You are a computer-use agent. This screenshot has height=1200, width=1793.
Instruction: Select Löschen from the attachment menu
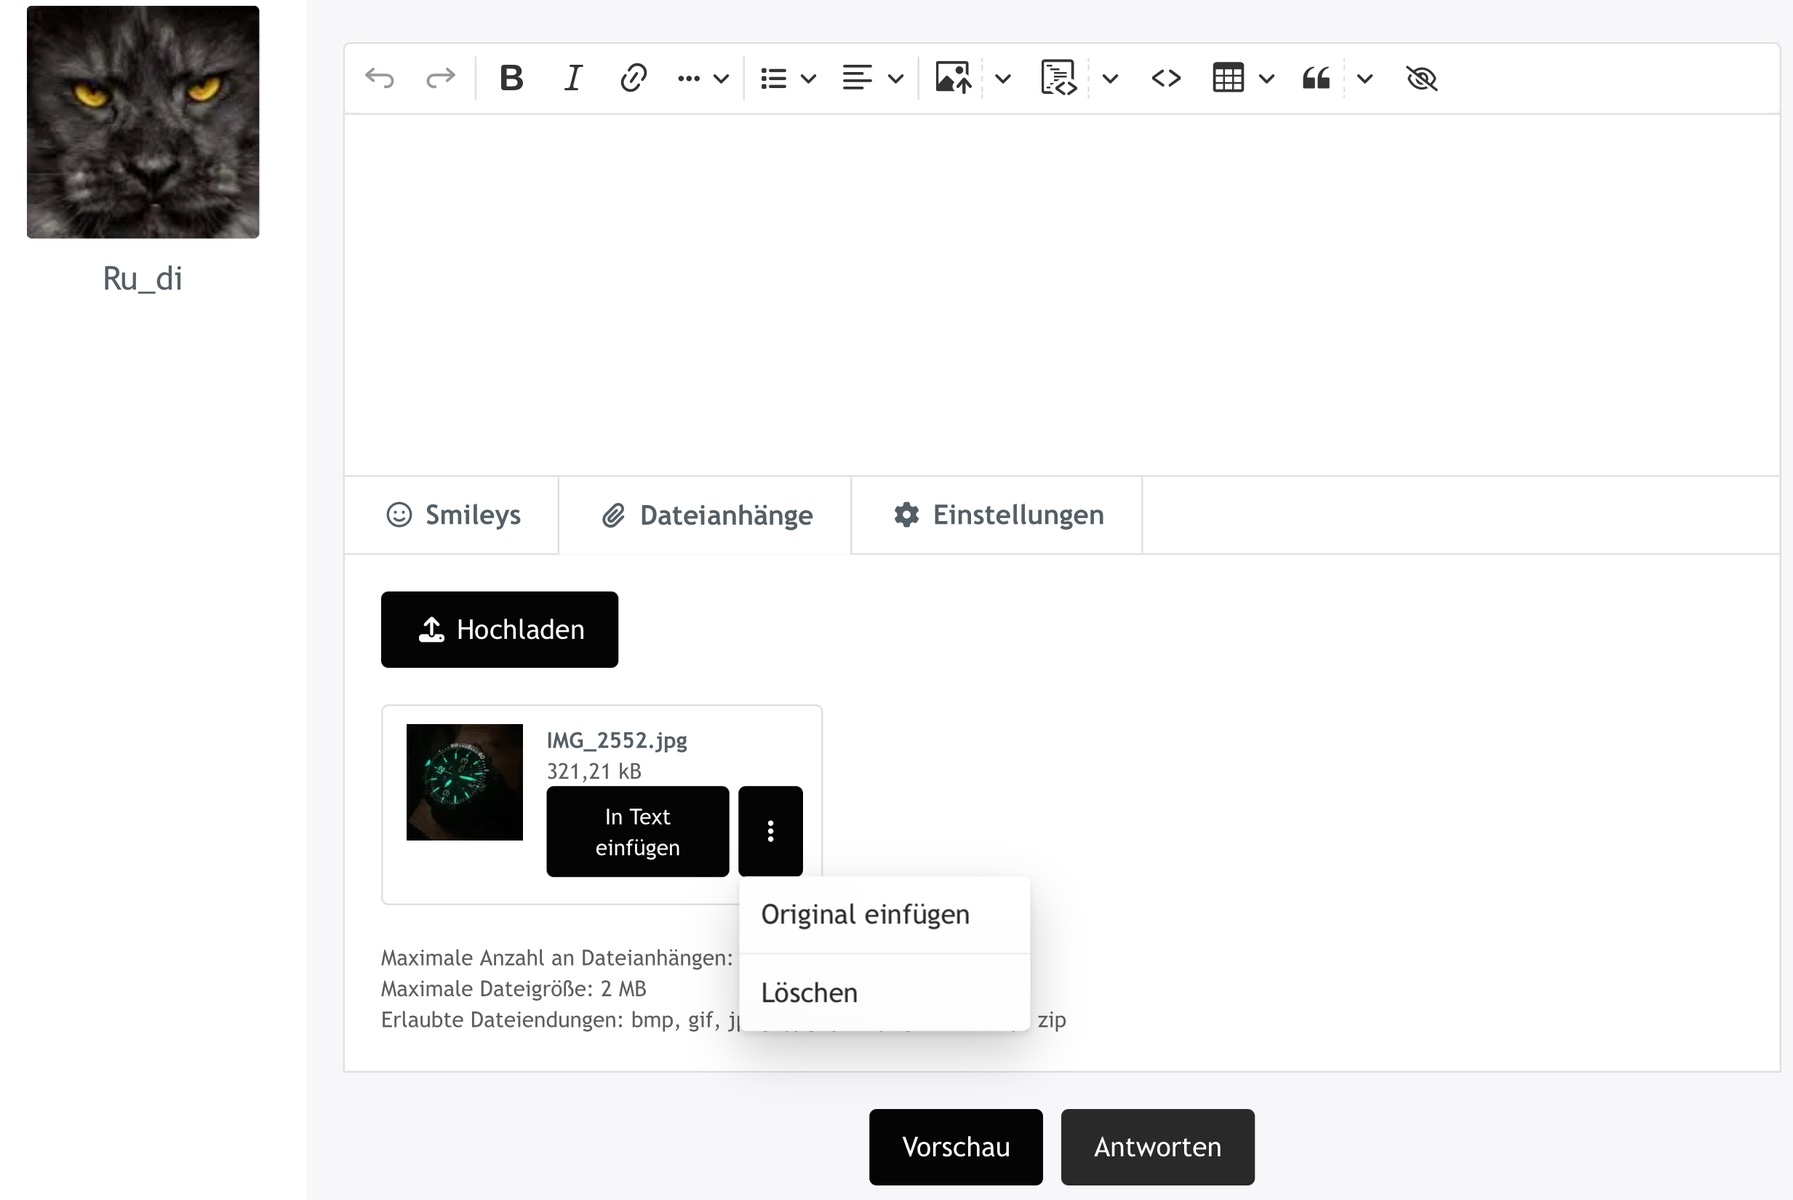click(x=809, y=993)
